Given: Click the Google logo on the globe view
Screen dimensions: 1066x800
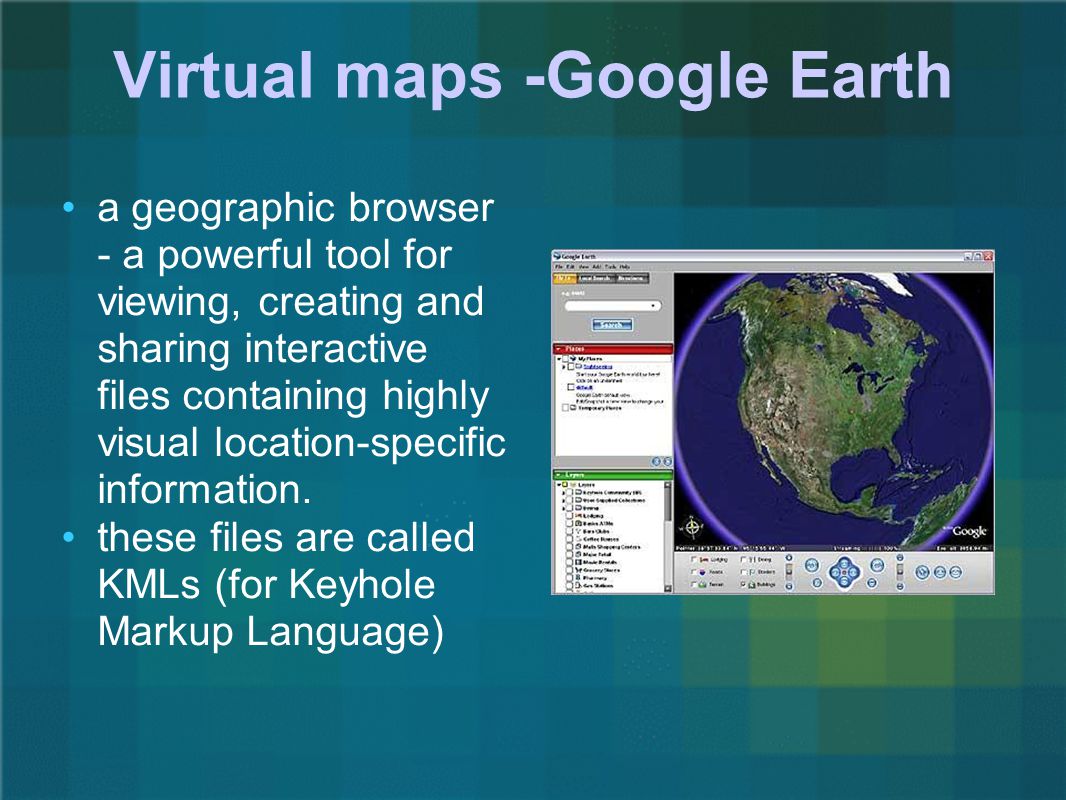Looking at the screenshot, I should coord(969,531).
